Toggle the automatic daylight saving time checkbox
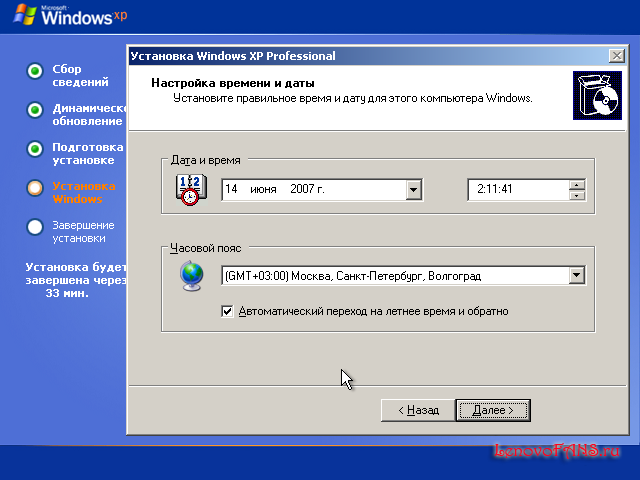Screen dimensions: 640x480 (227, 311)
